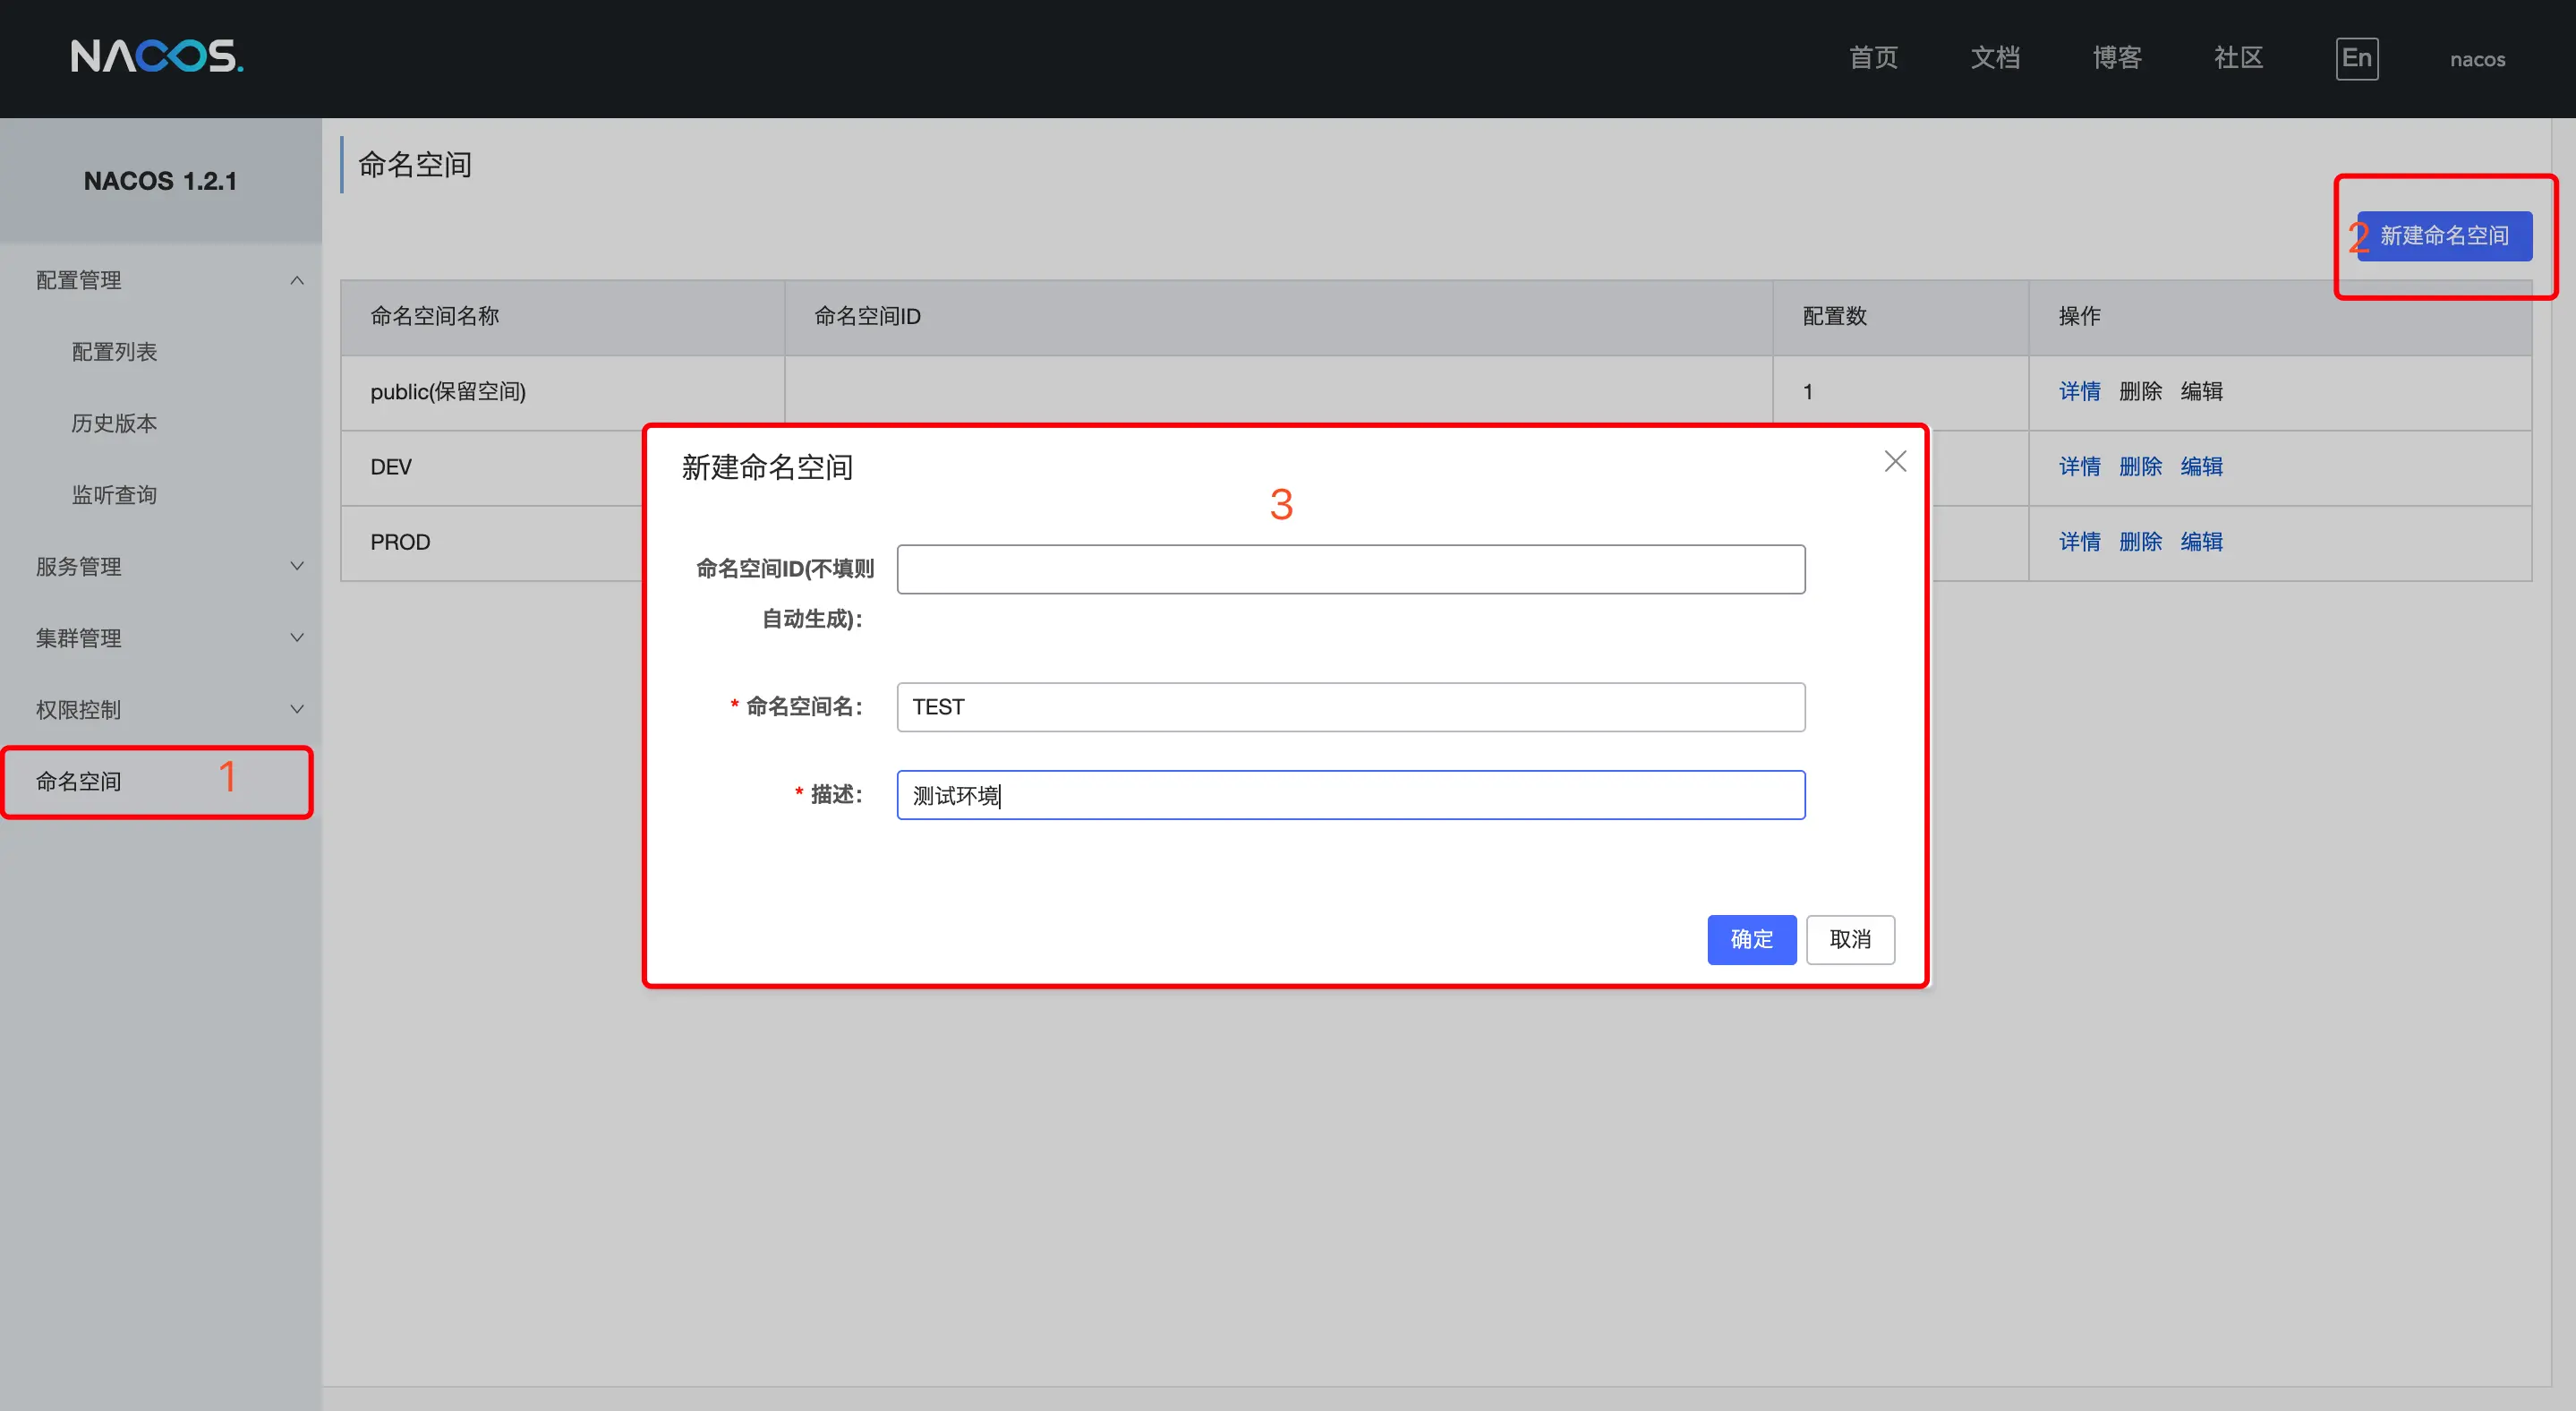
Task: Open 监听查询 in the sidebar
Action: [x=114, y=494]
